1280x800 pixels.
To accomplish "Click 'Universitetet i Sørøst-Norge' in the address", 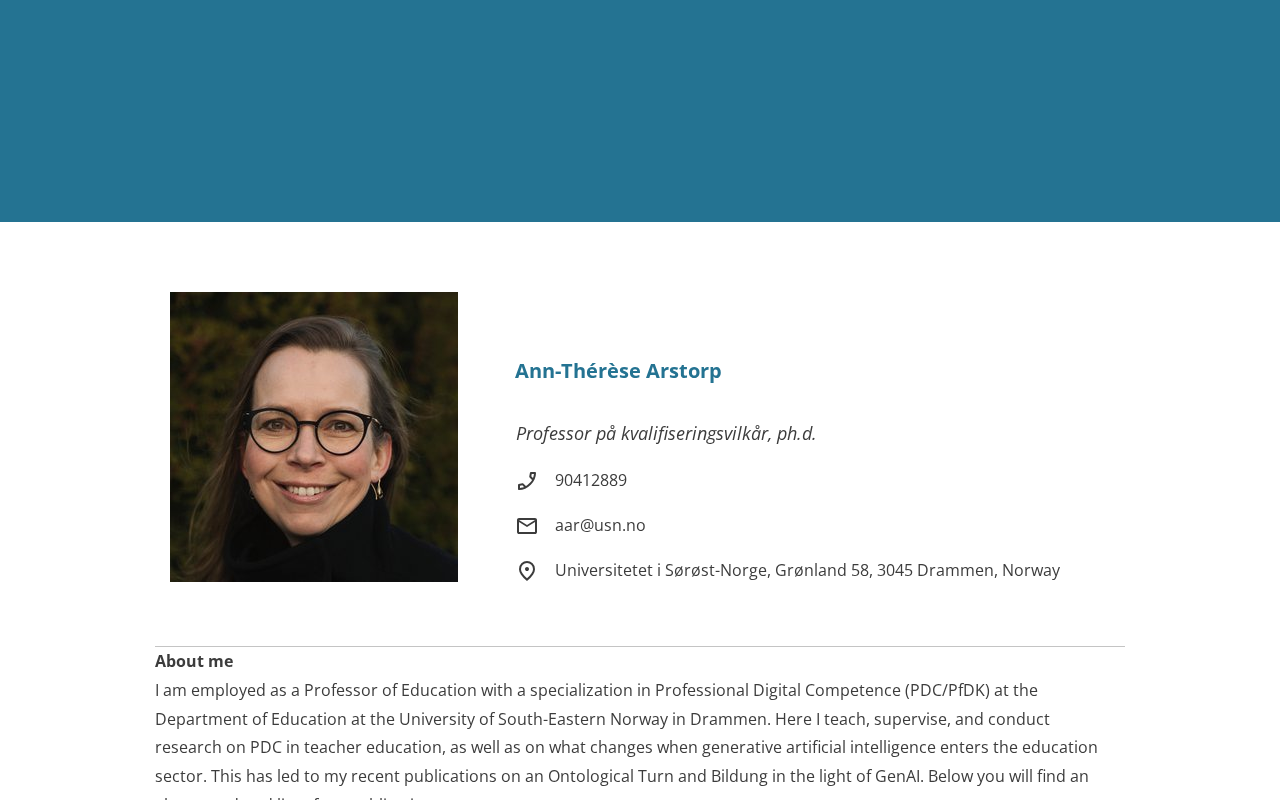I will pos(661,571).
